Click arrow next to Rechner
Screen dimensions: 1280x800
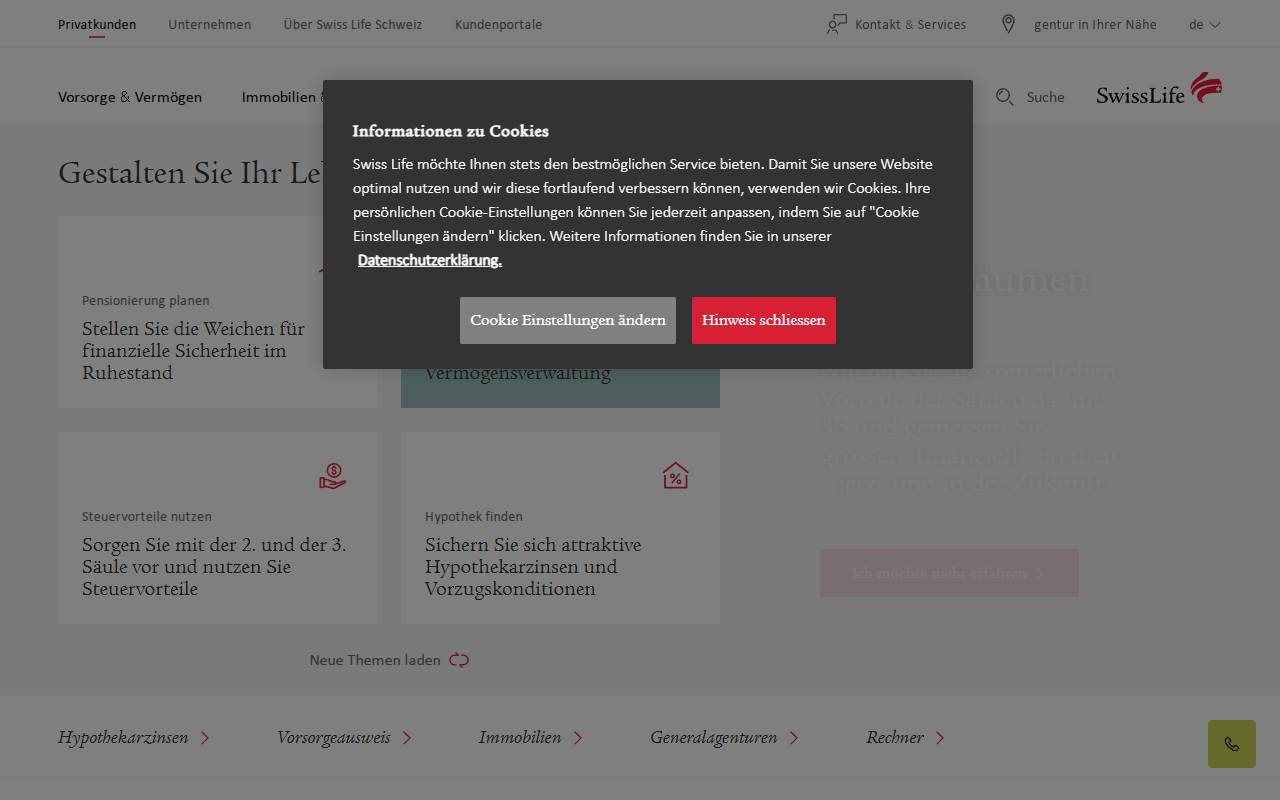point(940,738)
